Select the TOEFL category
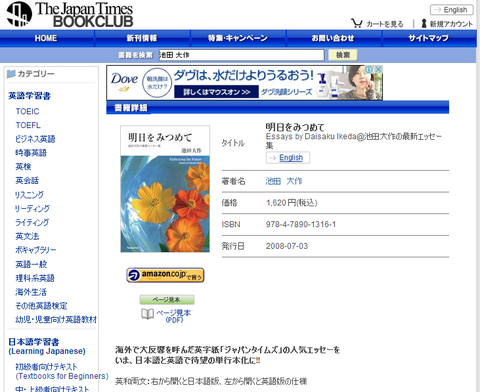 point(28,125)
